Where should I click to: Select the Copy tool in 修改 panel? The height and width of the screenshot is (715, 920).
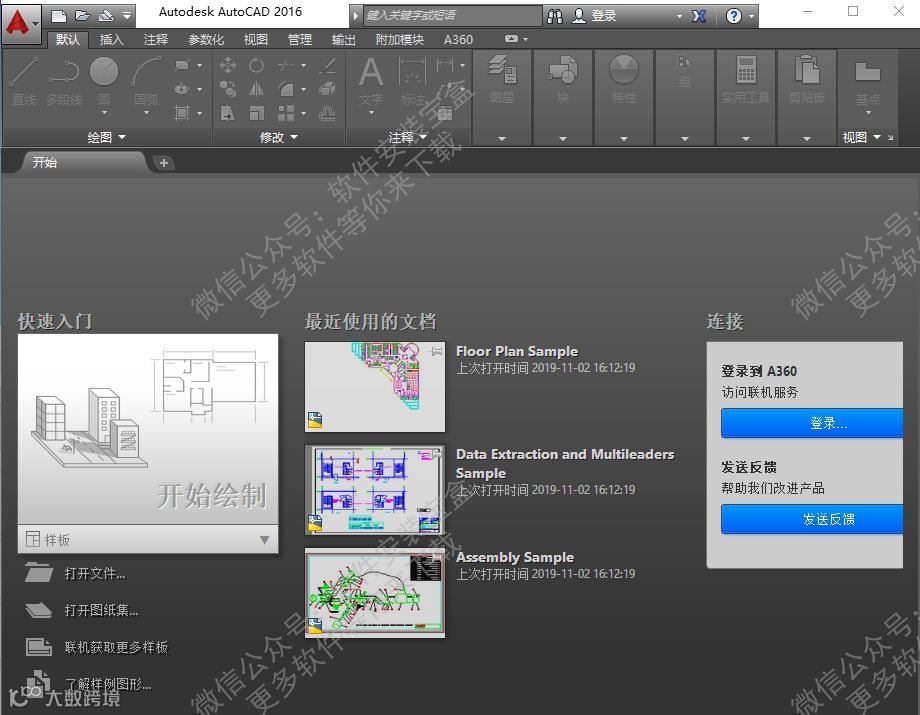pyautogui.click(x=228, y=89)
